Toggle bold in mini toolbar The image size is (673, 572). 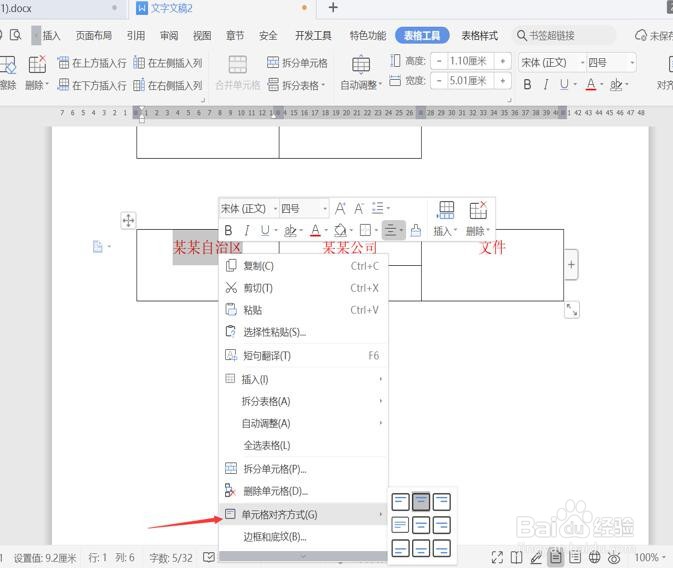coord(228,231)
